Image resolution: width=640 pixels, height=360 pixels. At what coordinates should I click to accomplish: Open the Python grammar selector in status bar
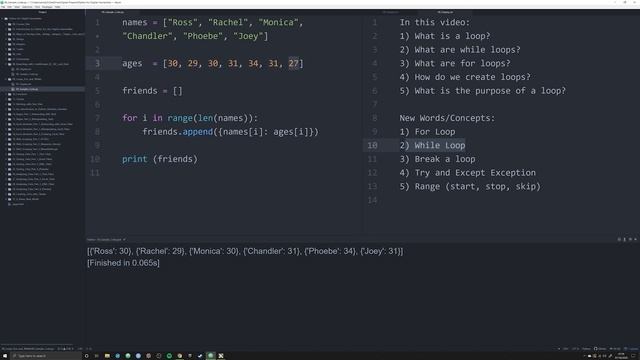pyautogui.click(x=586, y=349)
